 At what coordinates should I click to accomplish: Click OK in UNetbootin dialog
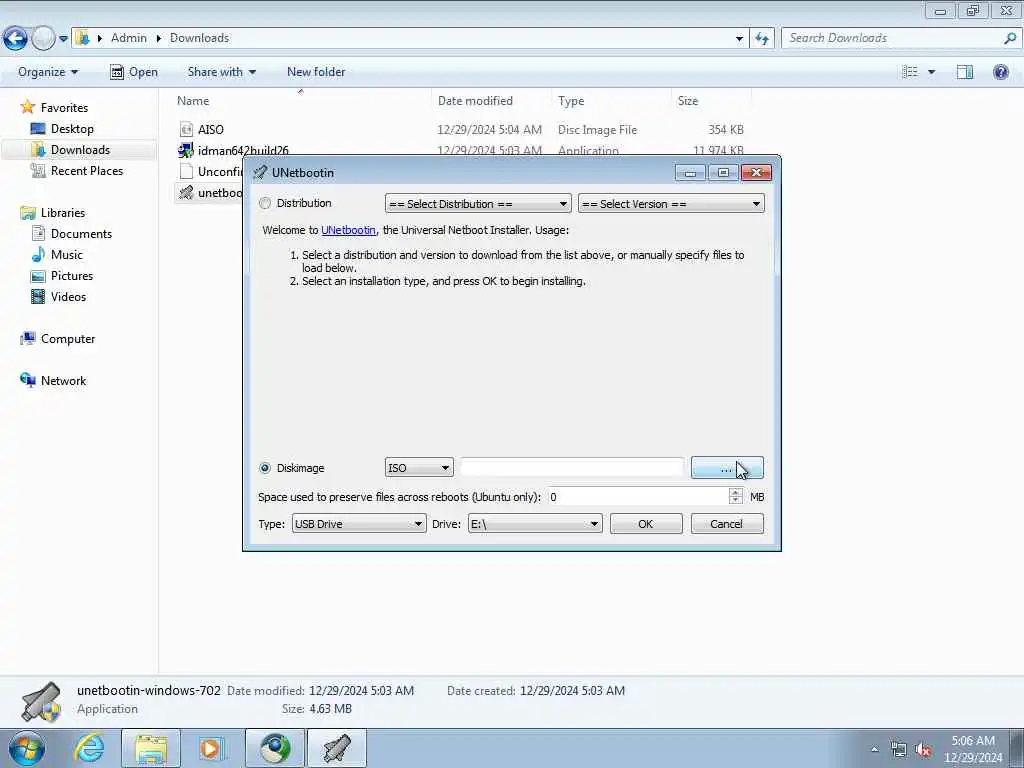coord(646,524)
